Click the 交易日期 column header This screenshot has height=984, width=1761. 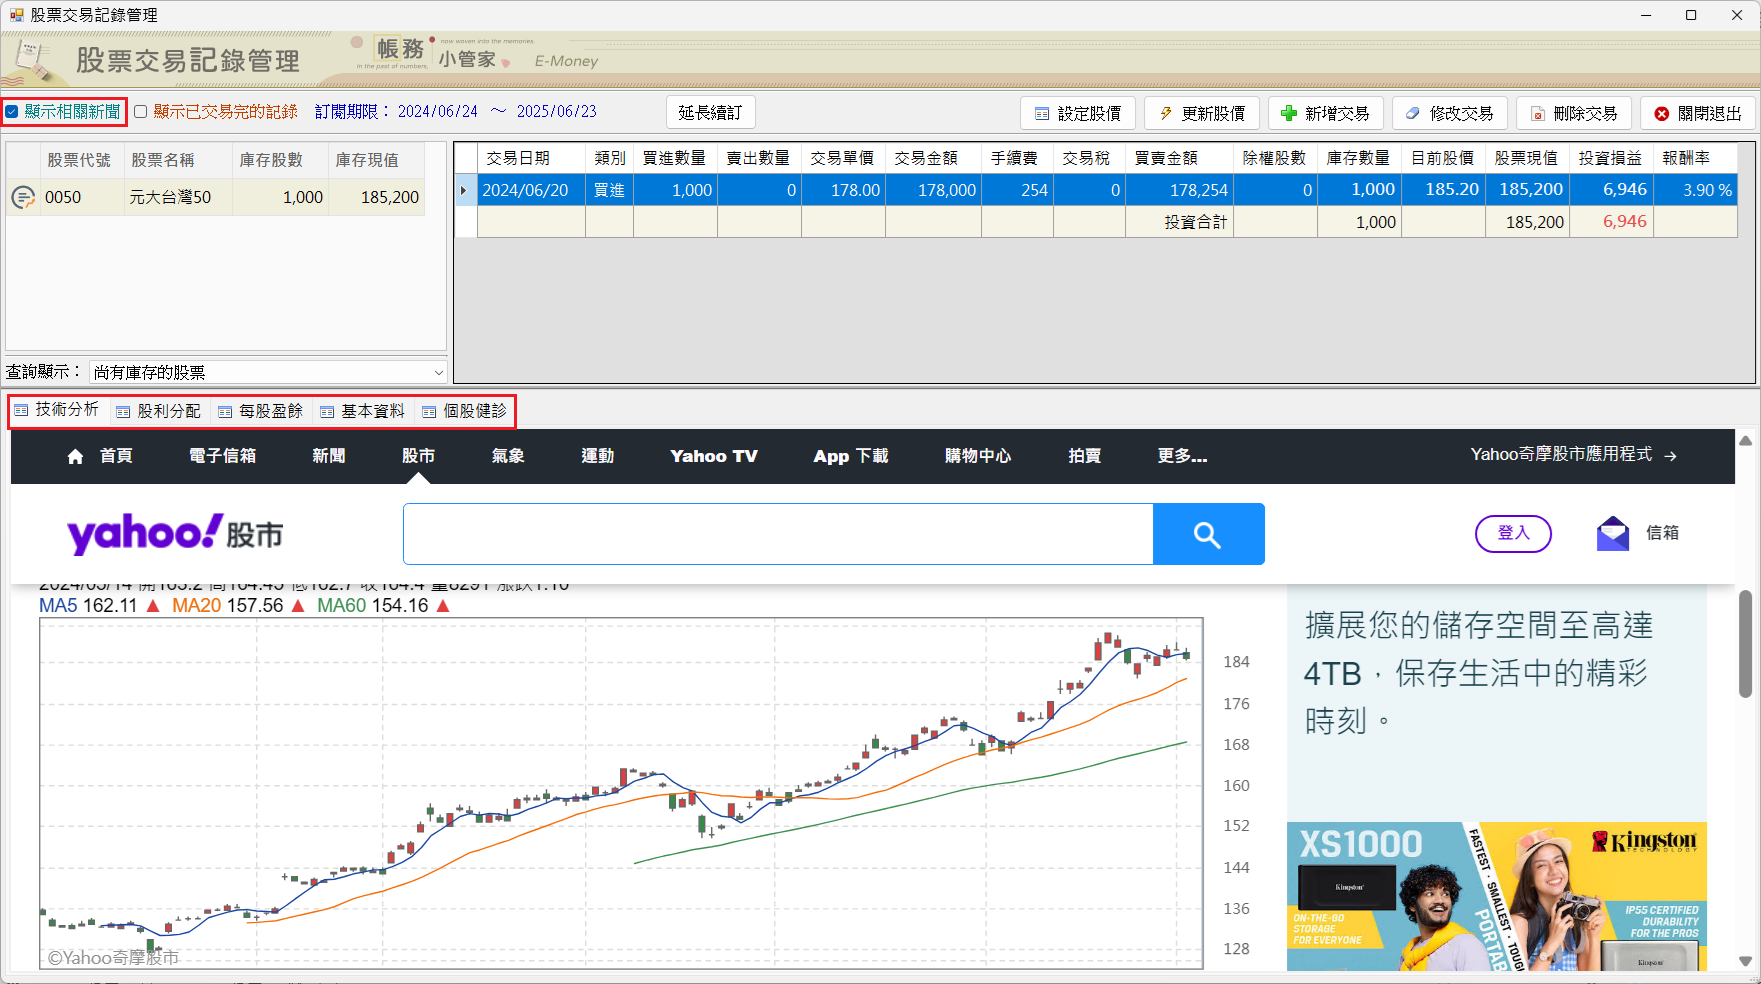point(531,158)
